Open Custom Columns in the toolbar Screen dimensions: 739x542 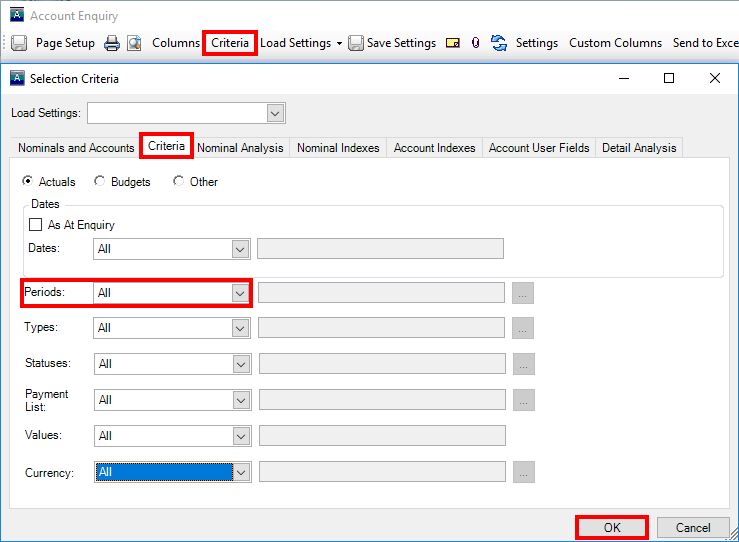[615, 43]
